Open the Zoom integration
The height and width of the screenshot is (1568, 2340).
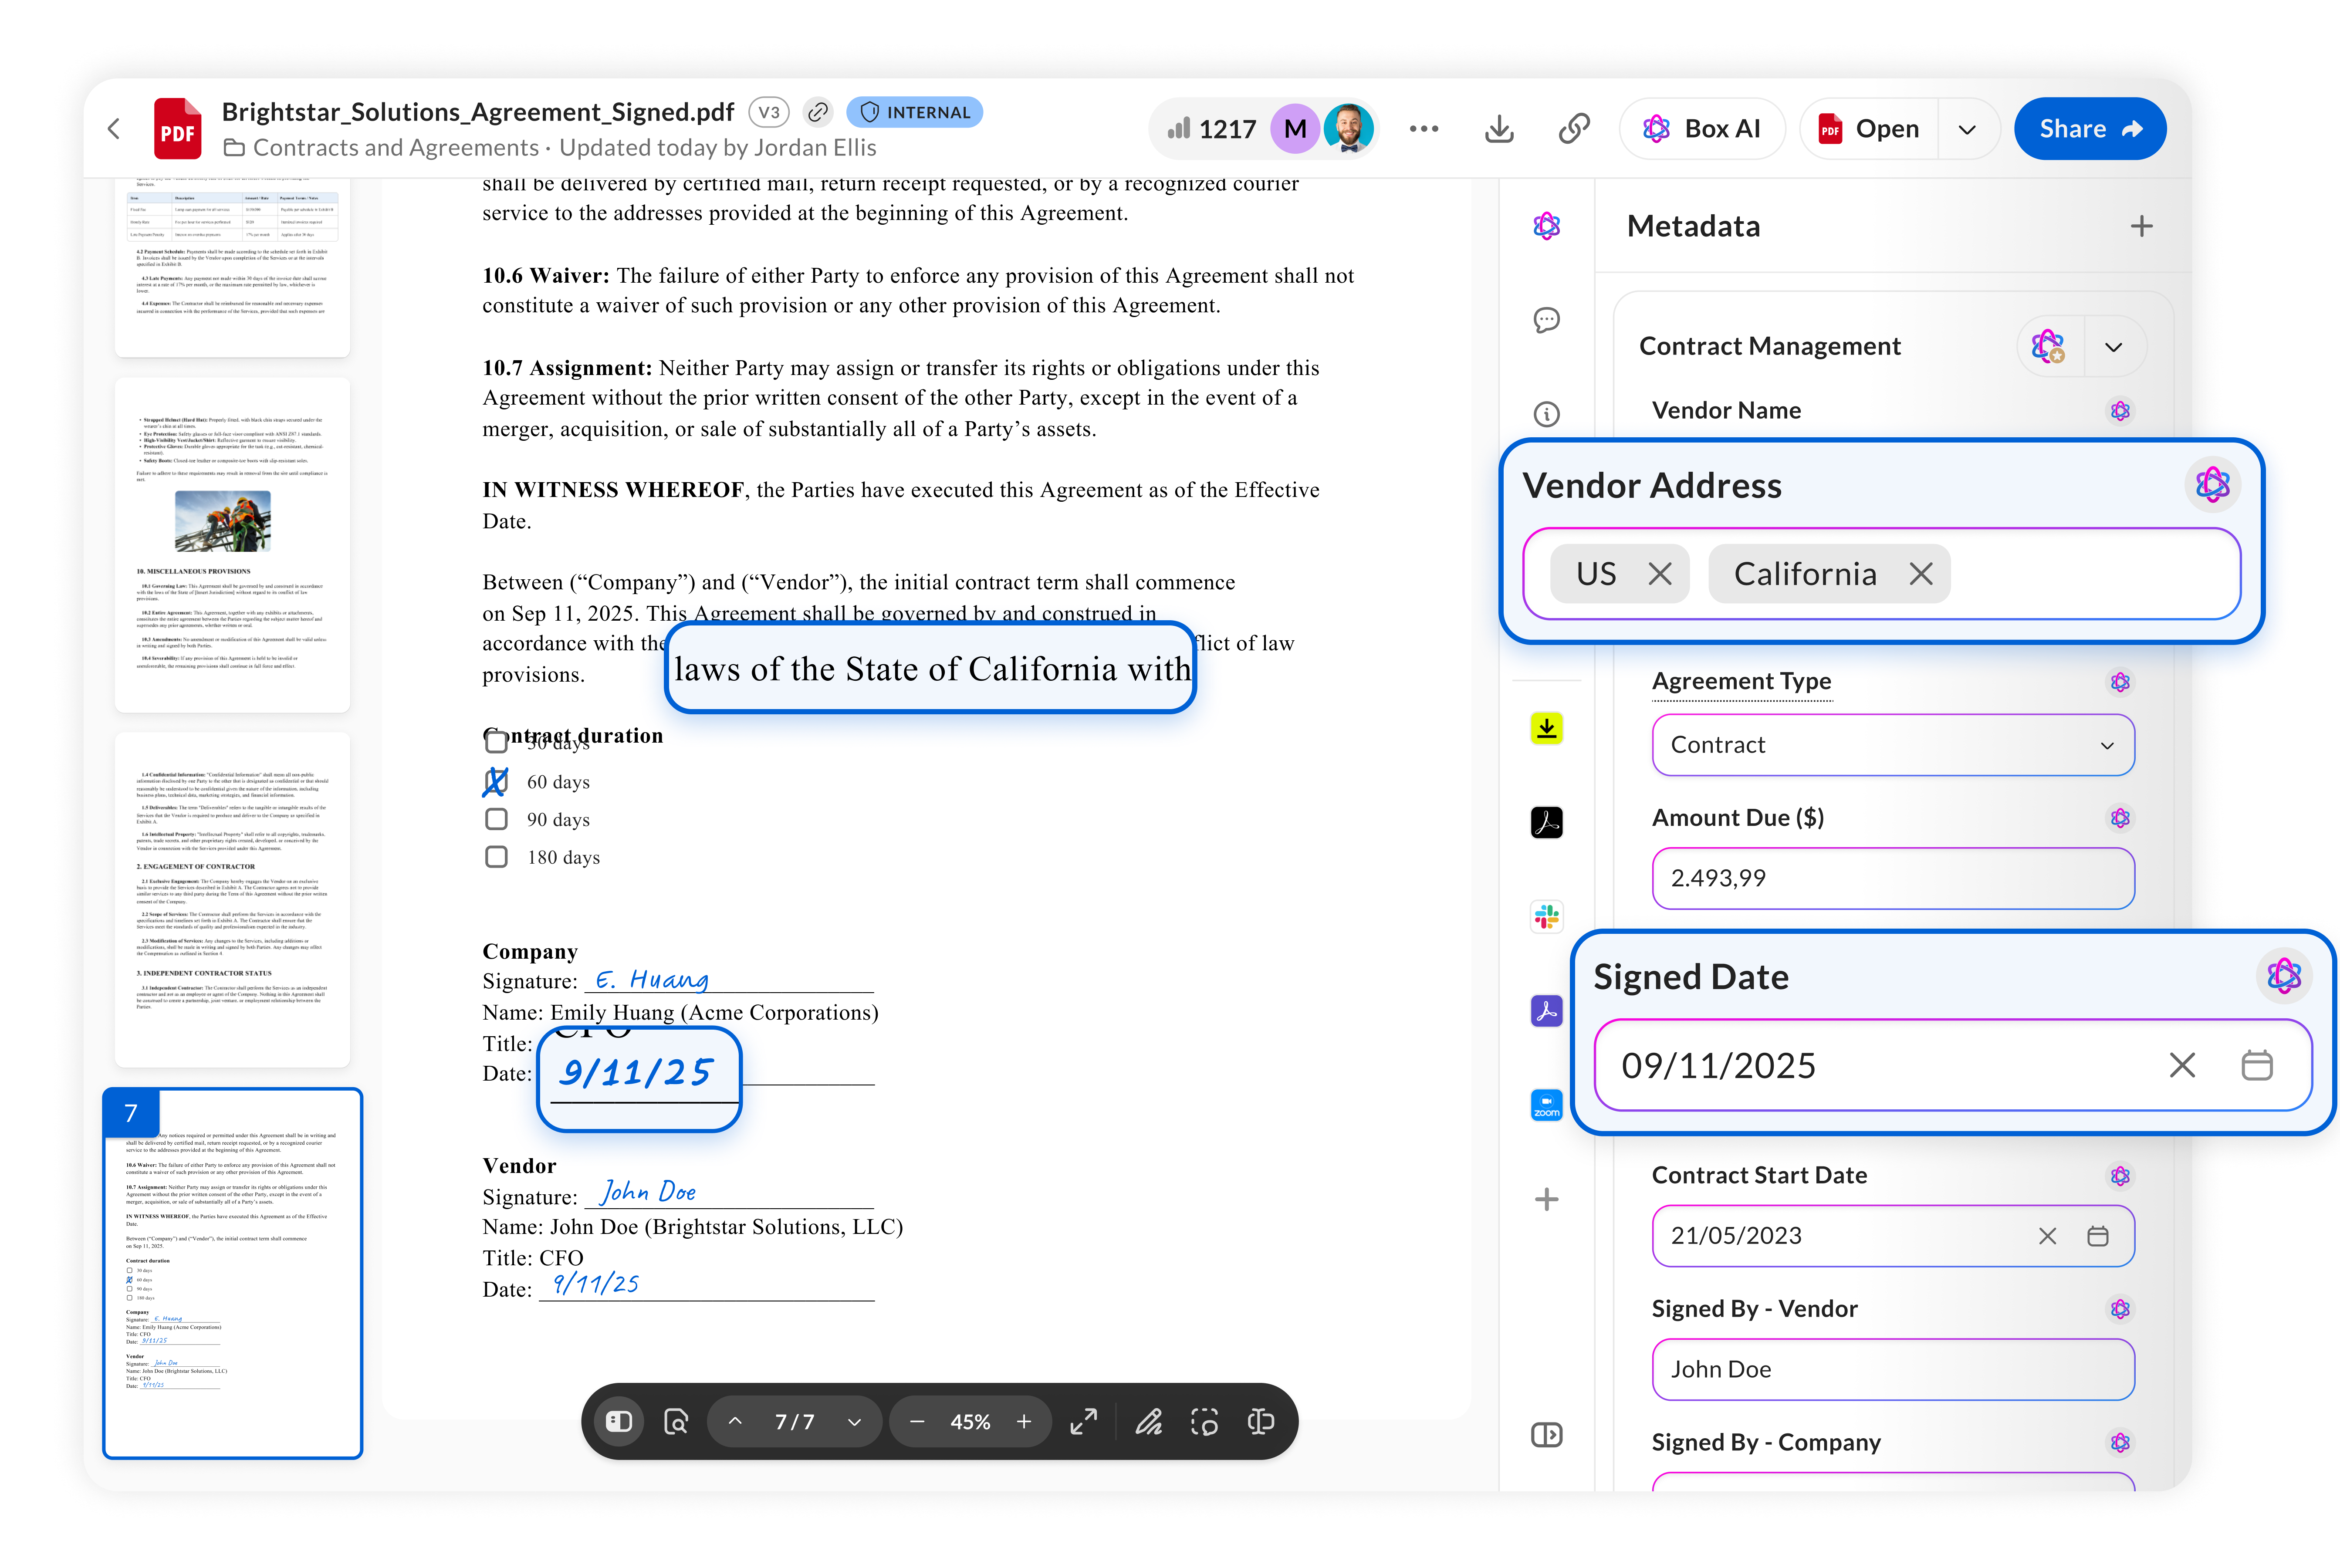pos(1547,1105)
